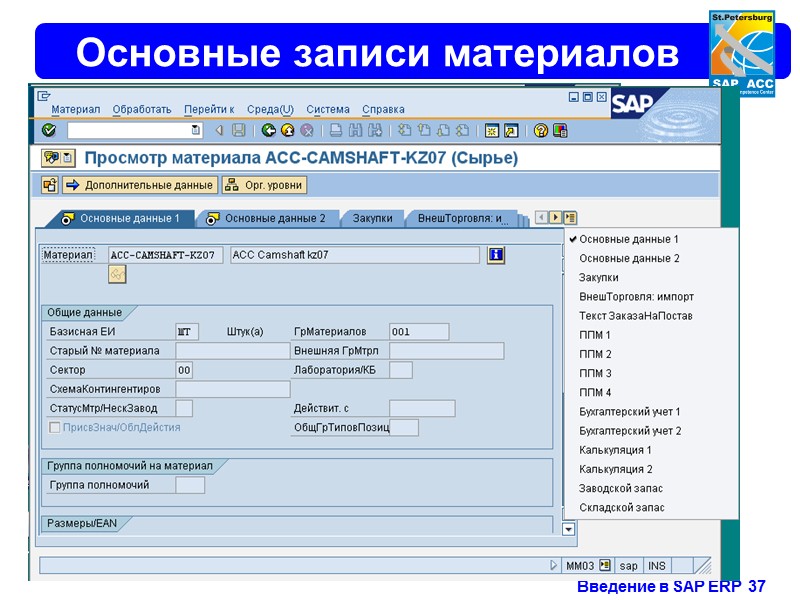
Task: Click the select views icon in button bar
Action: click(49, 185)
